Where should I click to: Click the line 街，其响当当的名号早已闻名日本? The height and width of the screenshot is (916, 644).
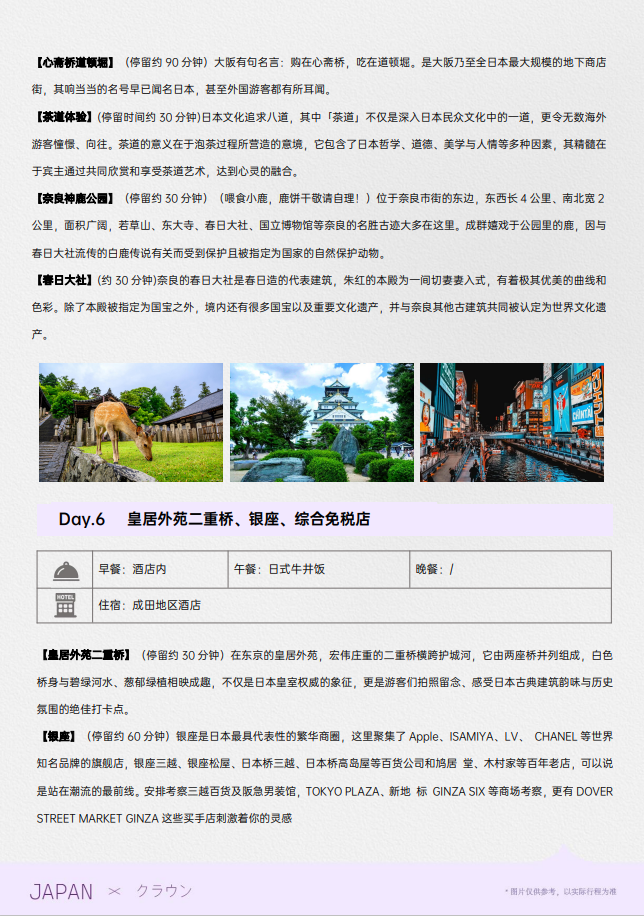click(182, 89)
